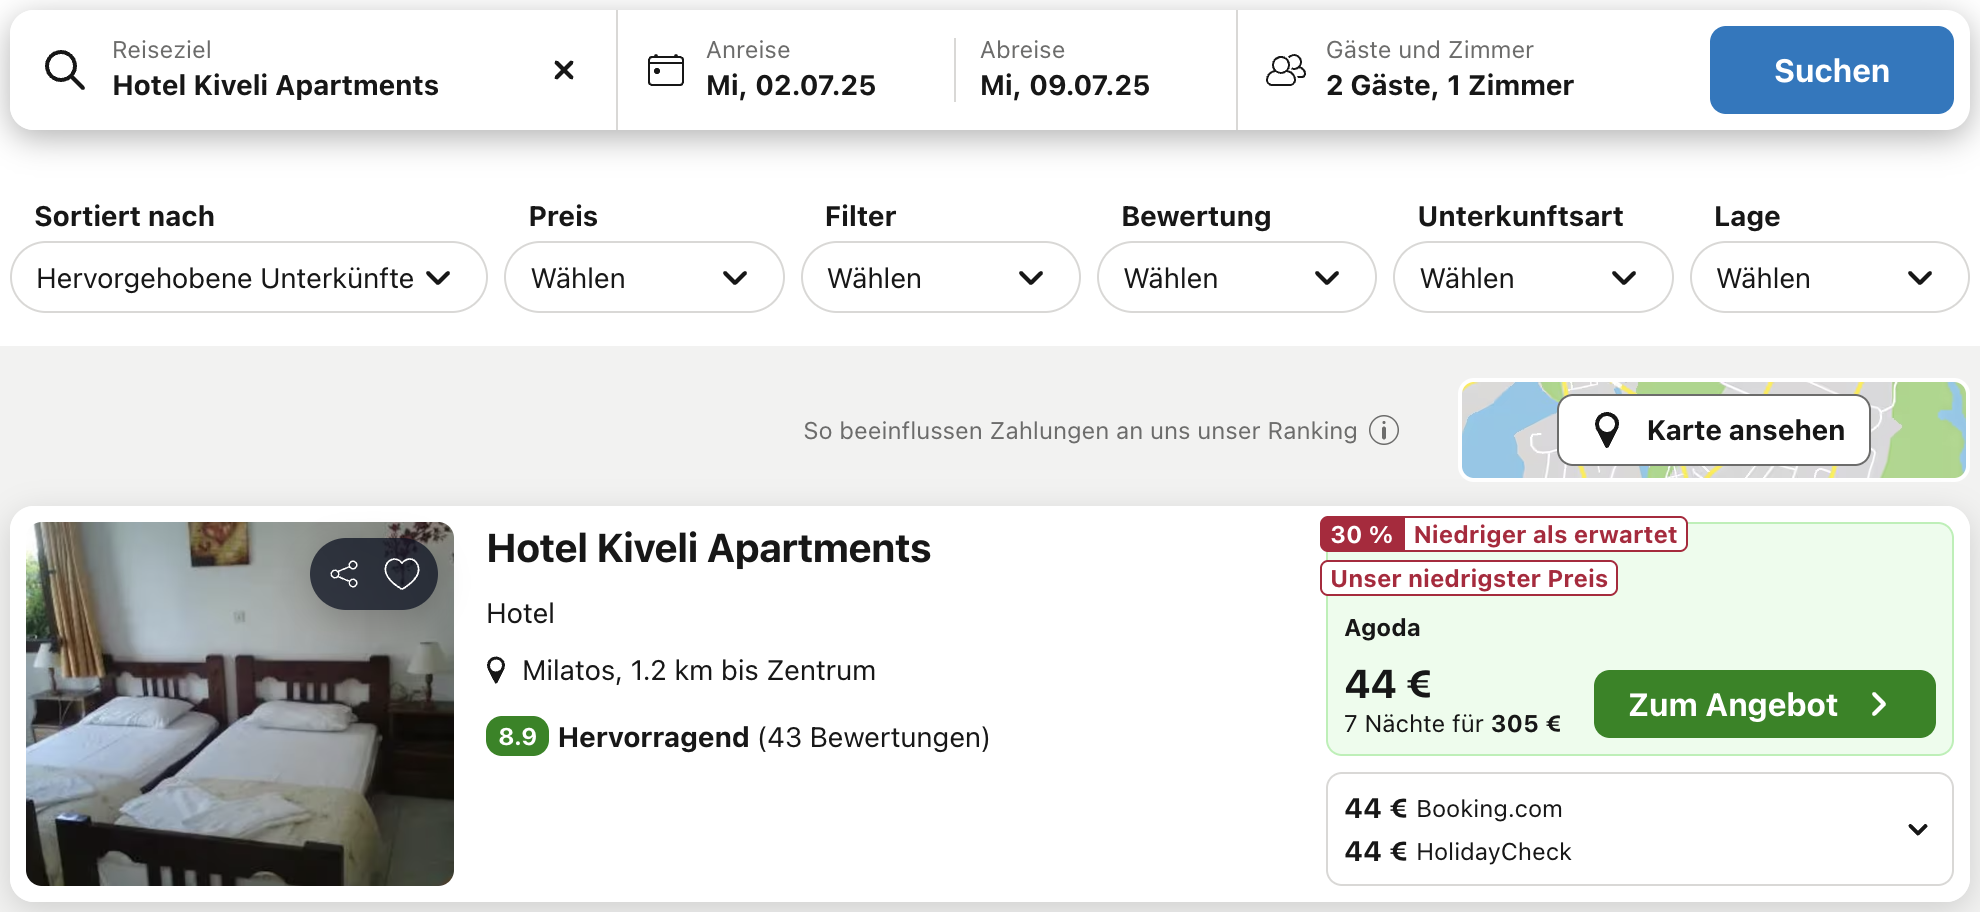The image size is (1980, 912).
Task: Click the search magnifier icon
Action: tap(64, 70)
